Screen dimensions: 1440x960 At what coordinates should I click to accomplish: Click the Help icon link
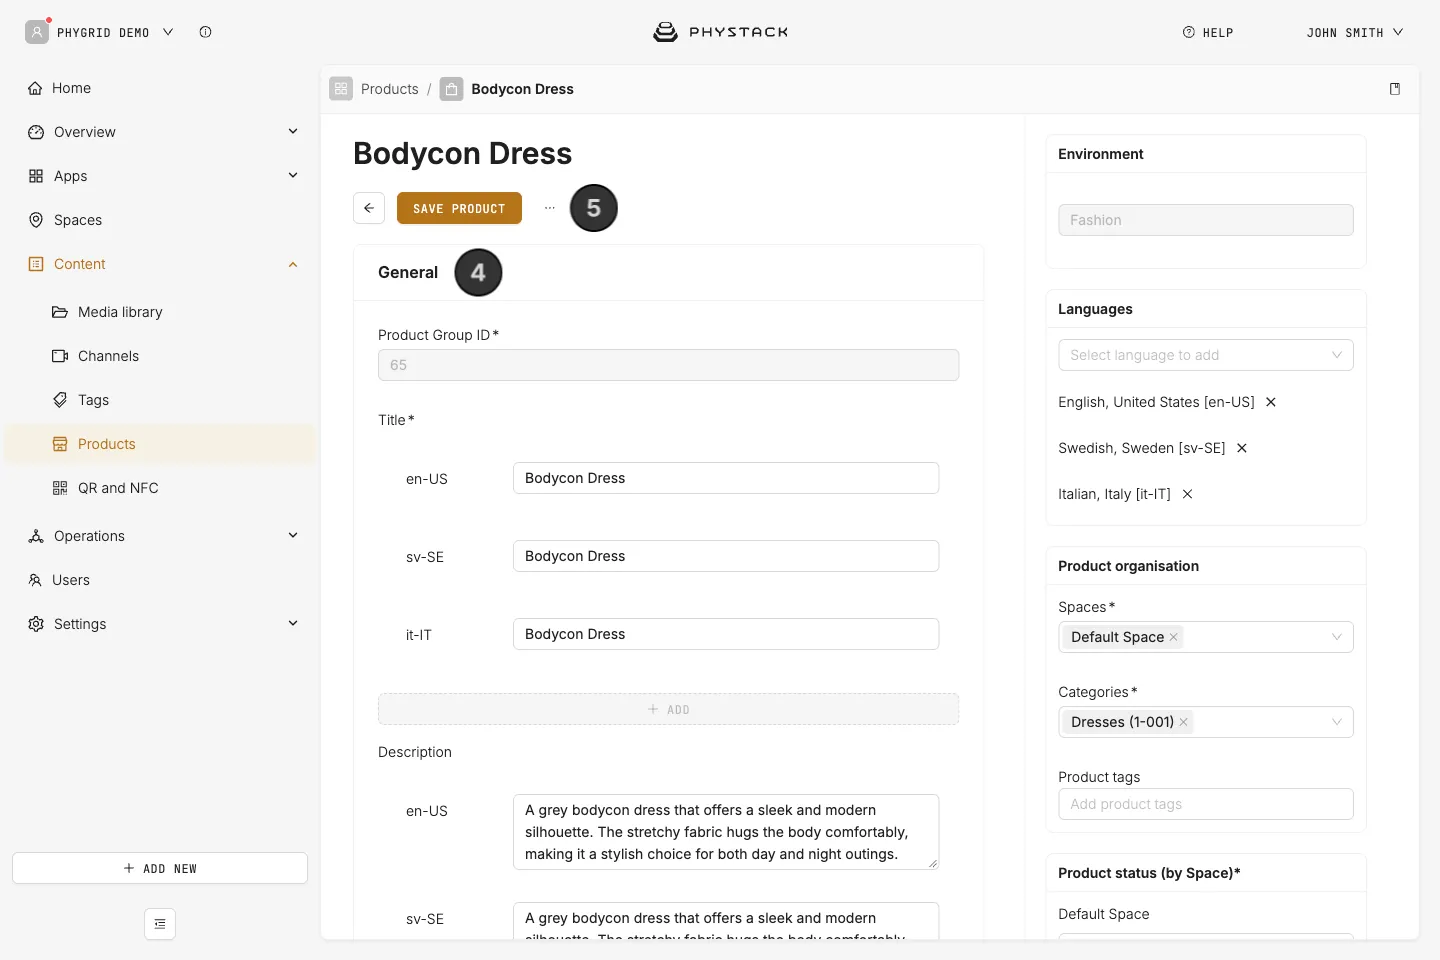coord(1208,32)
